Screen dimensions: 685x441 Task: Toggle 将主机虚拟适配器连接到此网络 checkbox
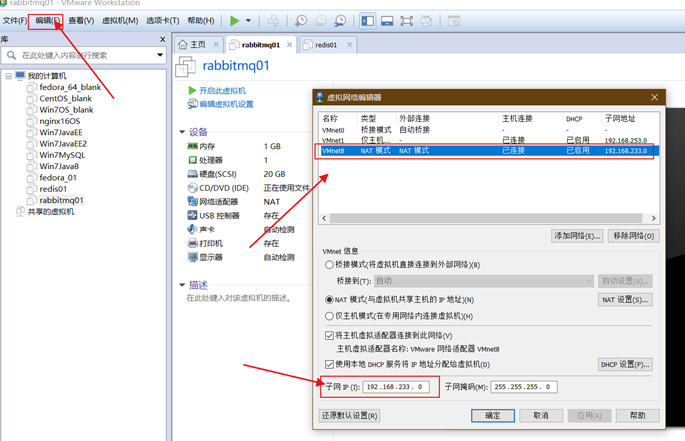[329, 336]
